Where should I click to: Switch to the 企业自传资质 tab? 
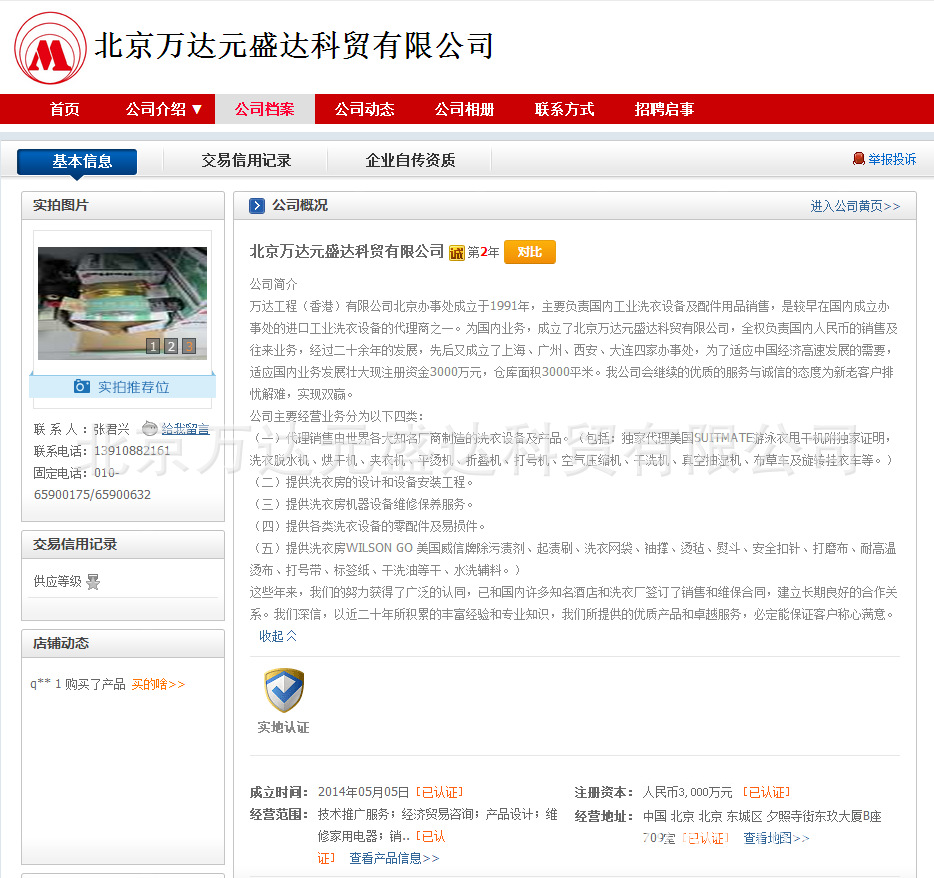pos(410,160)
